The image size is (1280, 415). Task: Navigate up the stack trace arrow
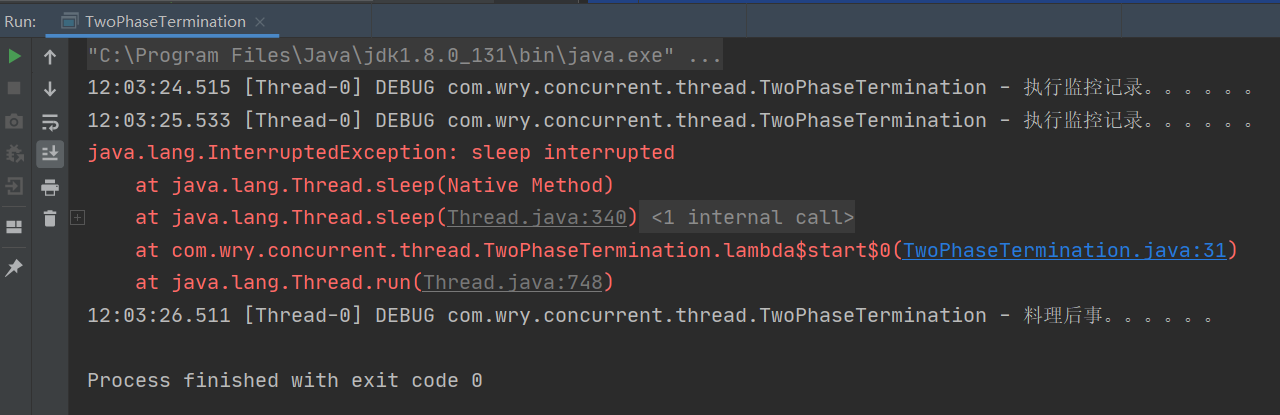(x=50, y=57)
